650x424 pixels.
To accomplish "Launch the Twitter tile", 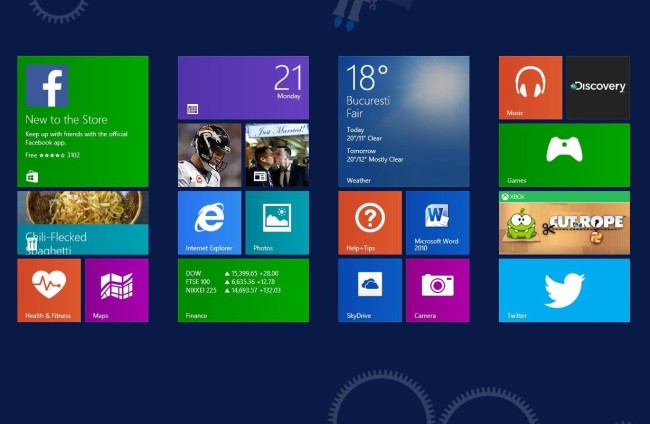I will pos(564,290).
